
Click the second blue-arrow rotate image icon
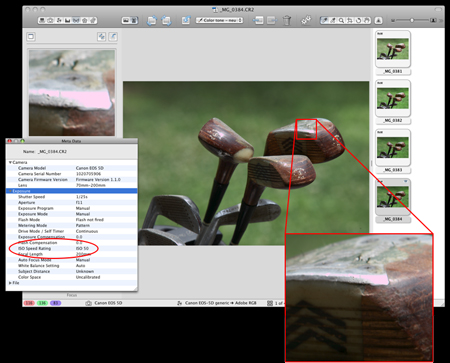pyautogui.click(x=166, y=21)
